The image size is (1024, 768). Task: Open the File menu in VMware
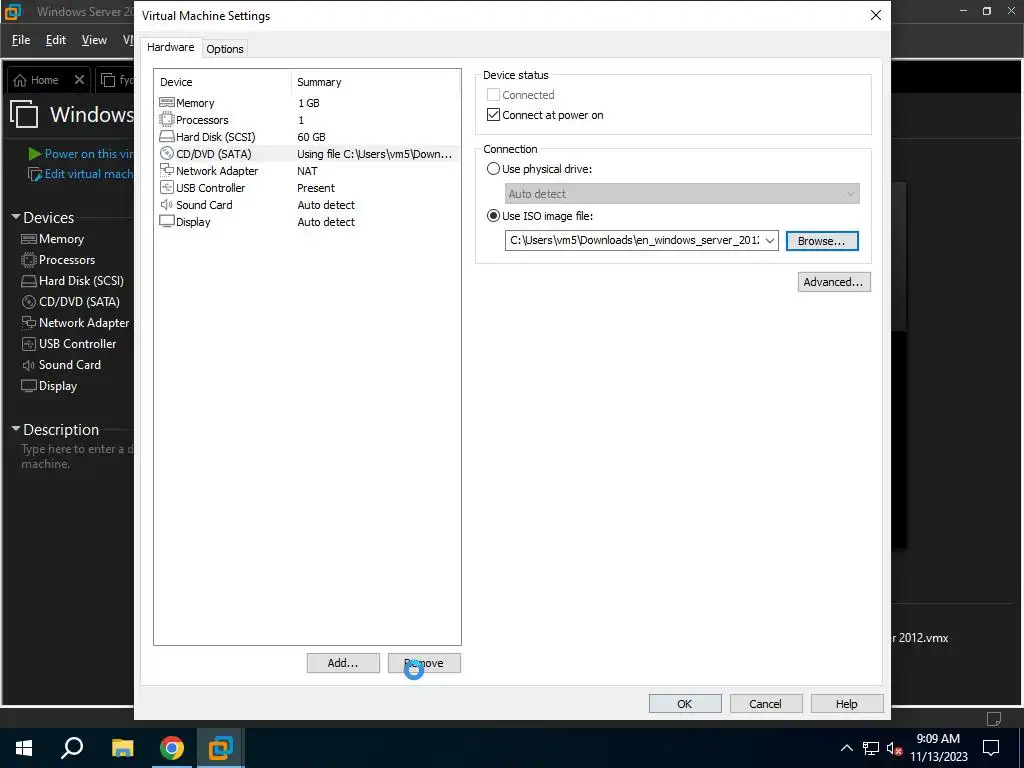tap(21, 40)
